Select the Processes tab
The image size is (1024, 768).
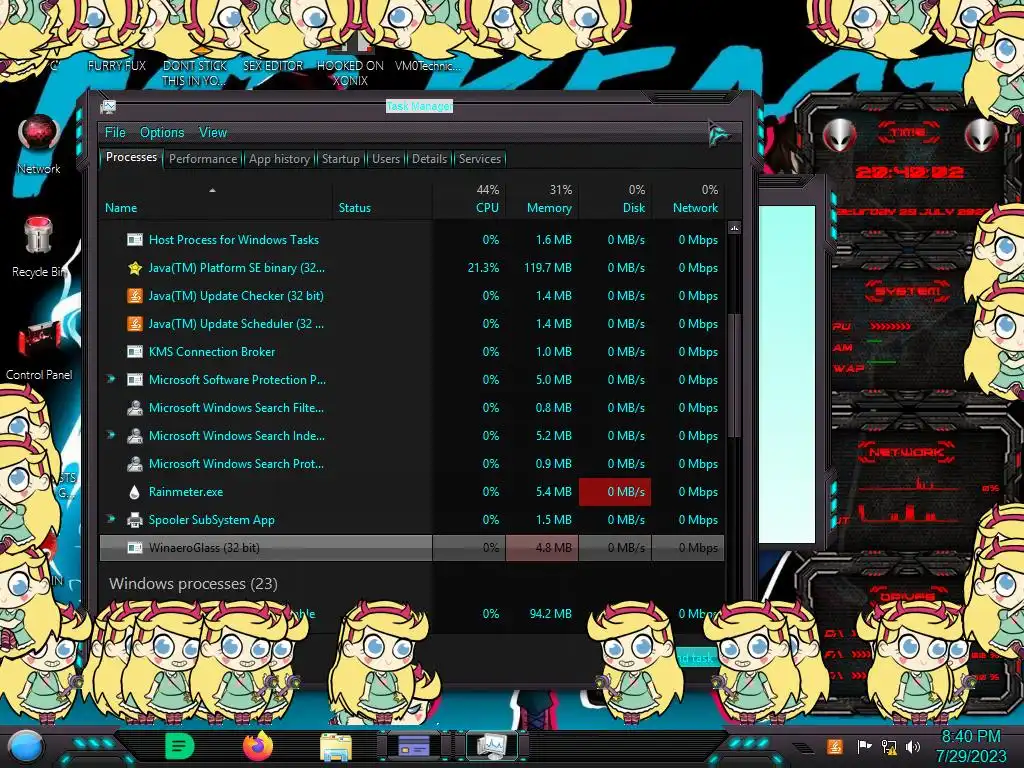coord(131,157)
